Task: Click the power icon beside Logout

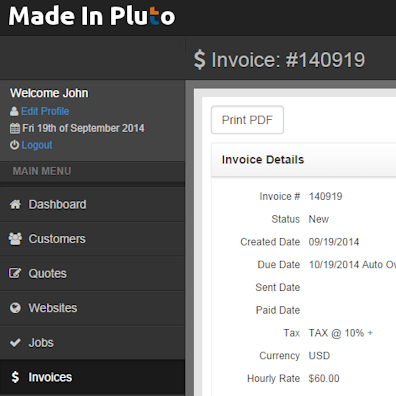Action: [x=14, y=145]
